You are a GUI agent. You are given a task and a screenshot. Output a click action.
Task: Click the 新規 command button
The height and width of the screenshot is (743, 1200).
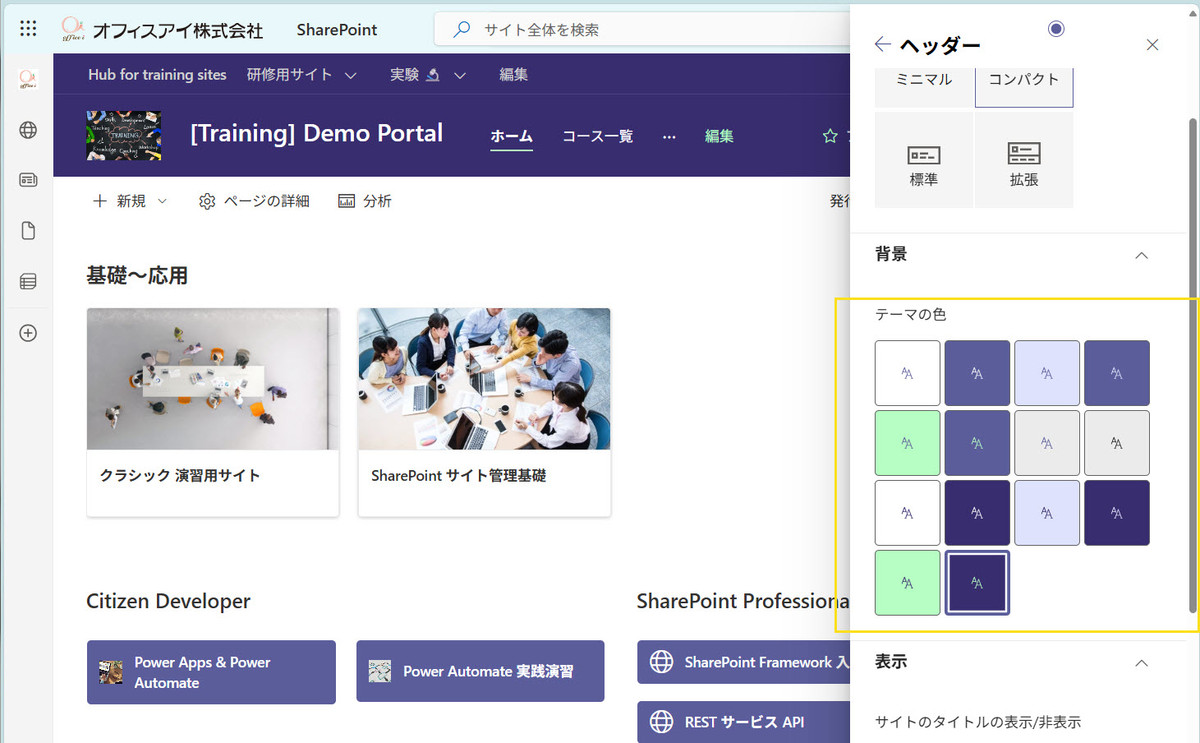point(130,201)
